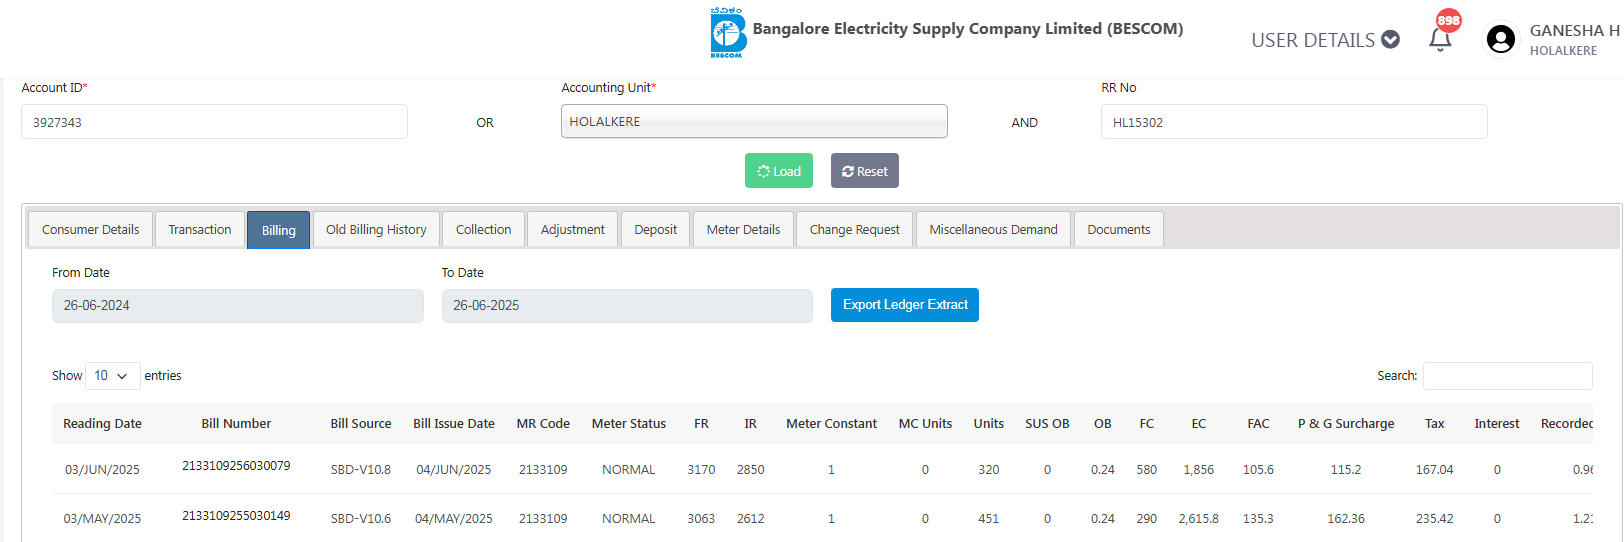Viewport: 1624px width, 542px height.
Task: Click the GANESHA H user name
Action: [1574, 31]
